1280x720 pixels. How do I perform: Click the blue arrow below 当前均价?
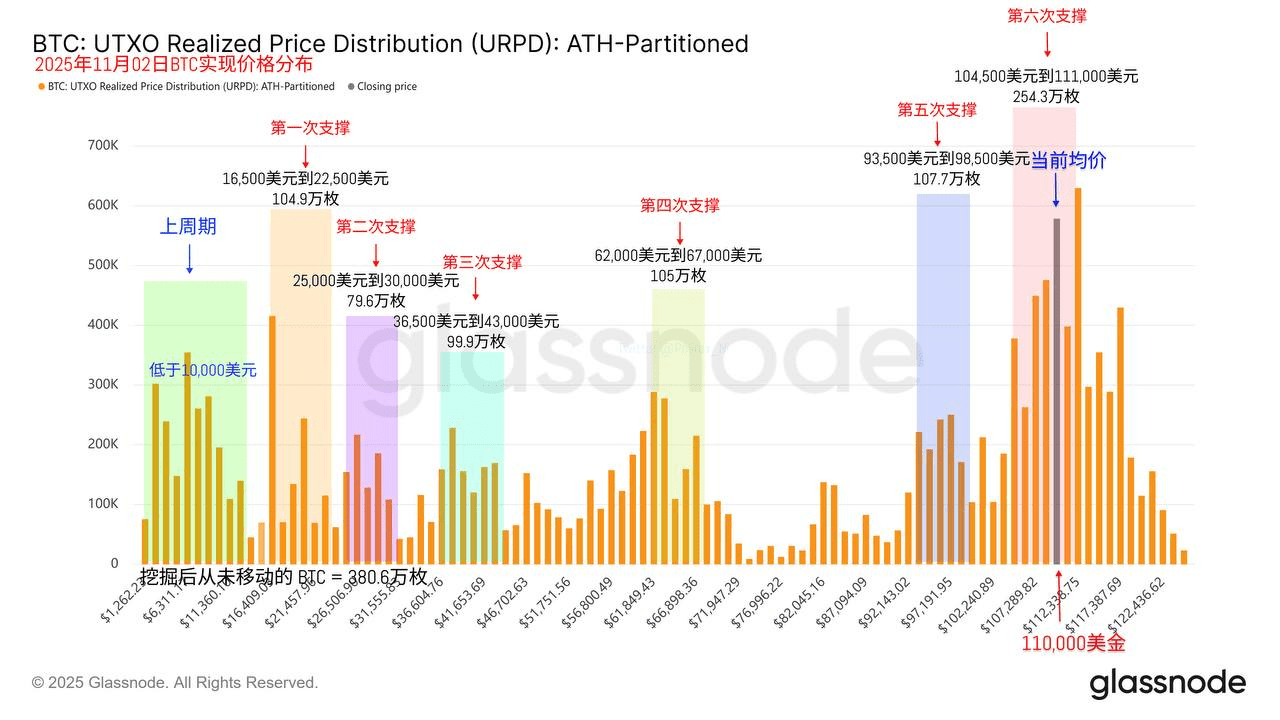click(x=1056, y=190)
